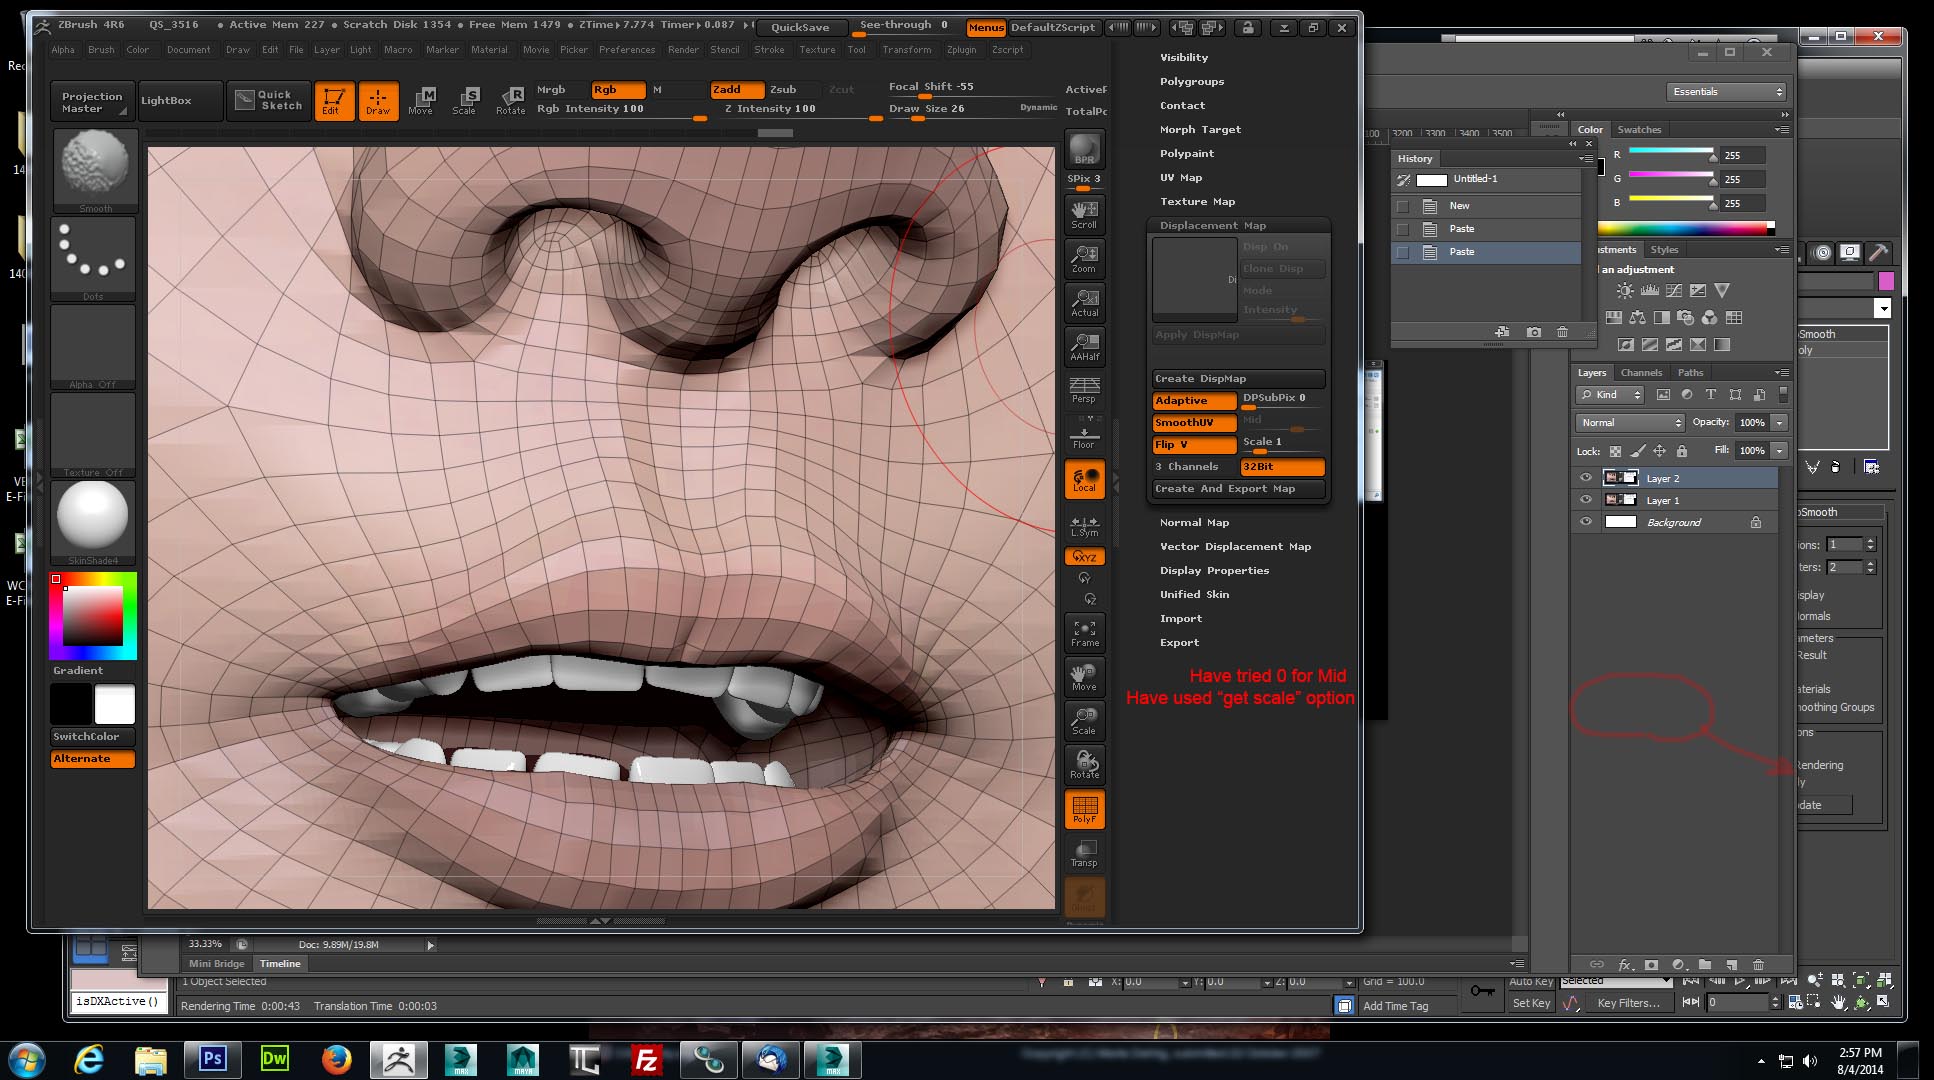Expand the layer Opacity dropdown arrow
The image size is (1934, 1080).
[1779, 423]
